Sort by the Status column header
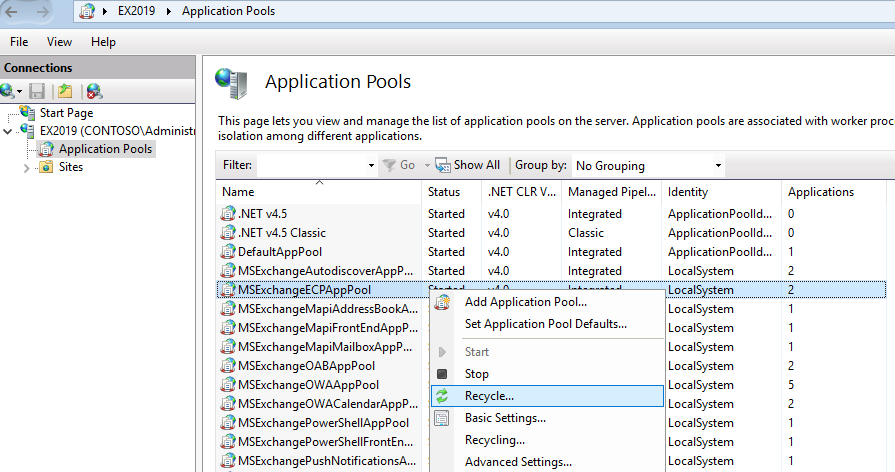 click(451, 192)
